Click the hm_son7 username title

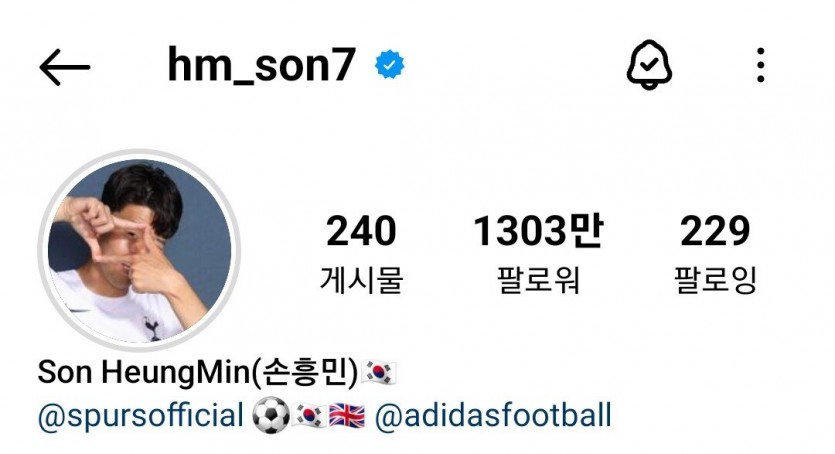[261, 65]
